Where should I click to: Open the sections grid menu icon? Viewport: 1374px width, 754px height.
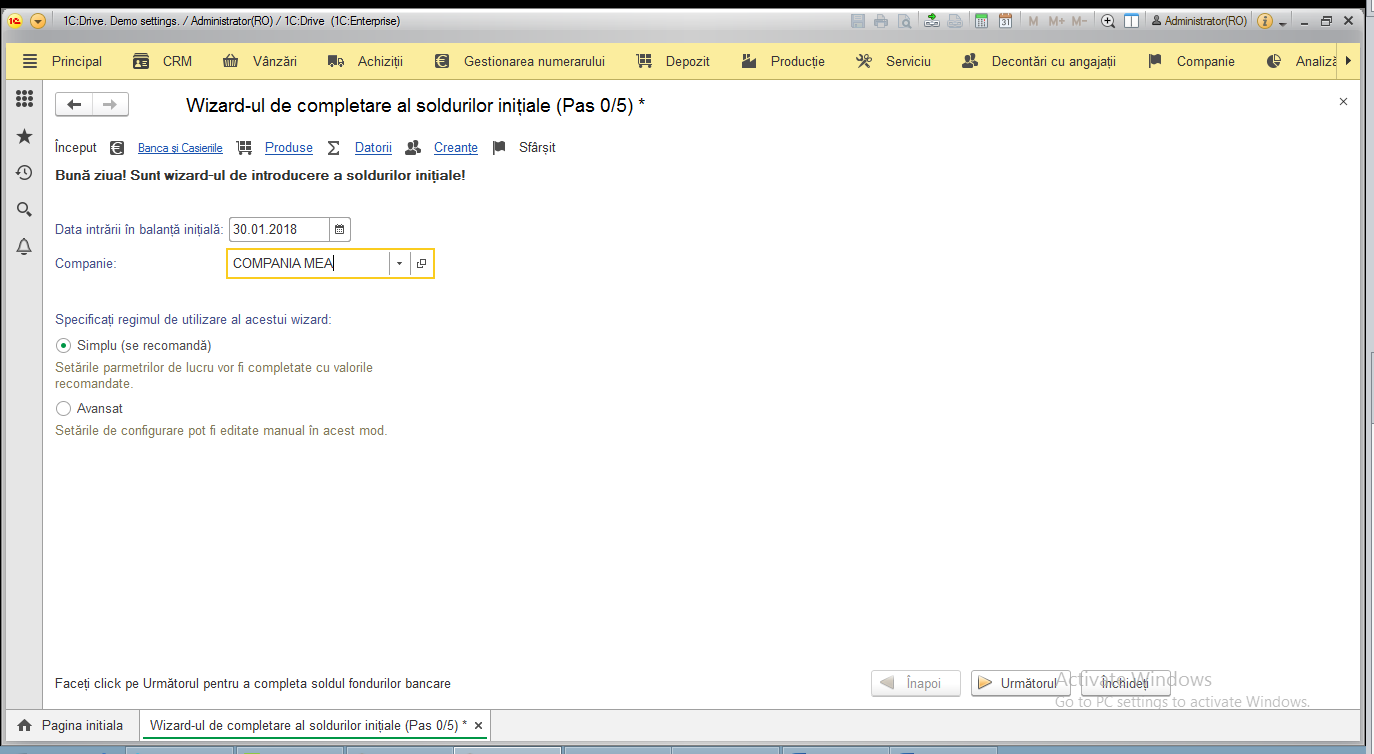(25, 98)
